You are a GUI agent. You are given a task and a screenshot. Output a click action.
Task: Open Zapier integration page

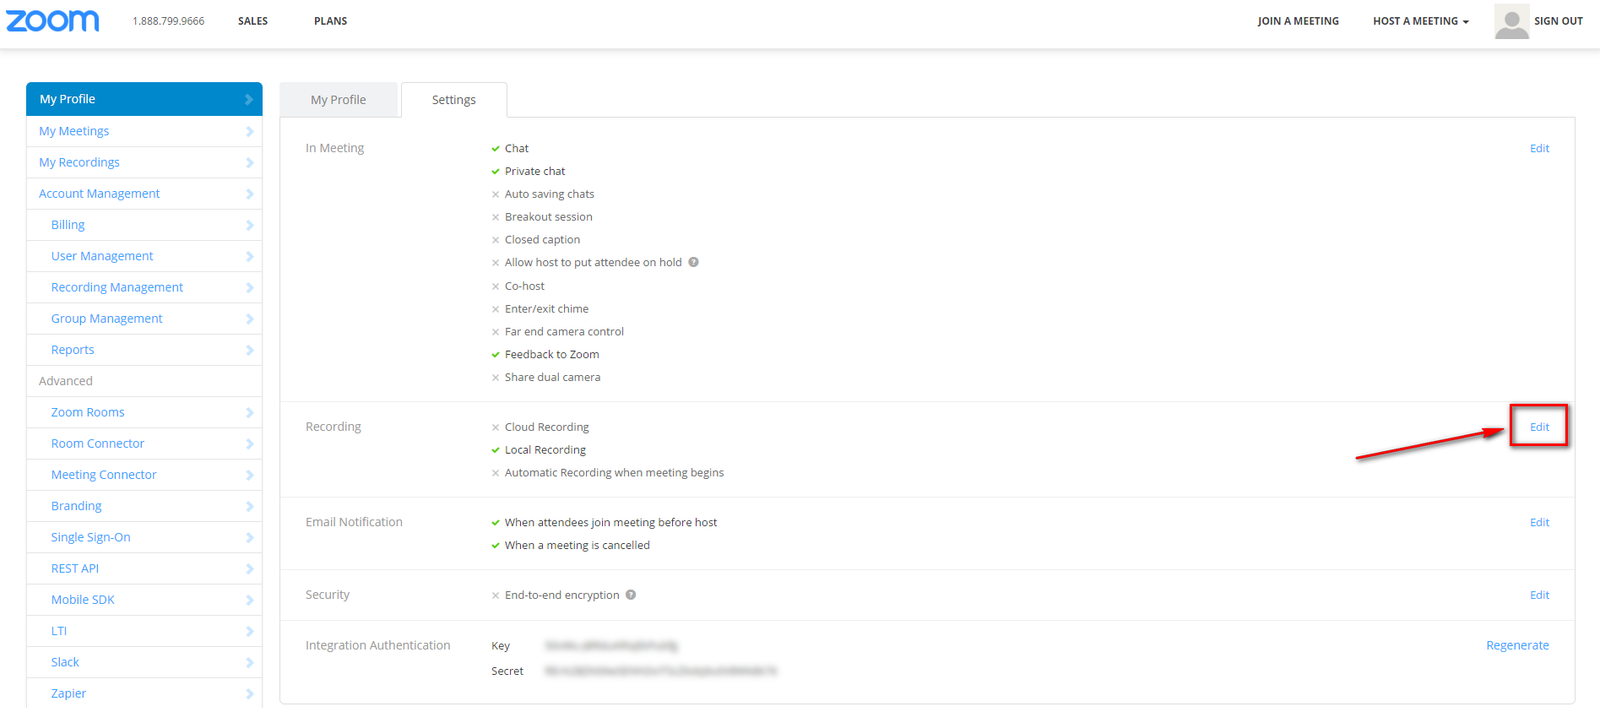point(69,693)
